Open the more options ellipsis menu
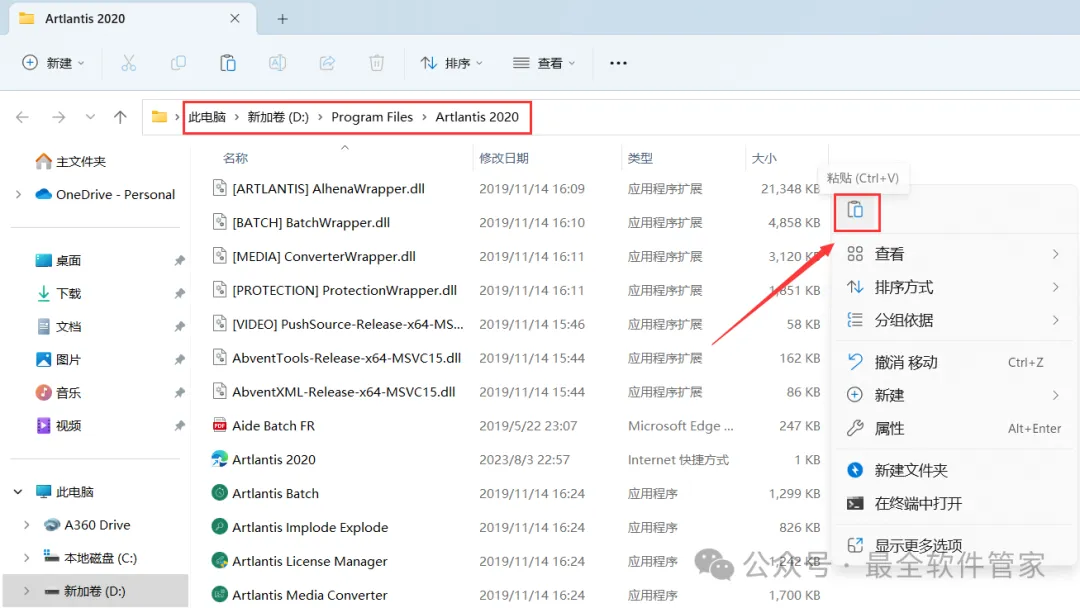1080x608 pixels. (619, 63)
